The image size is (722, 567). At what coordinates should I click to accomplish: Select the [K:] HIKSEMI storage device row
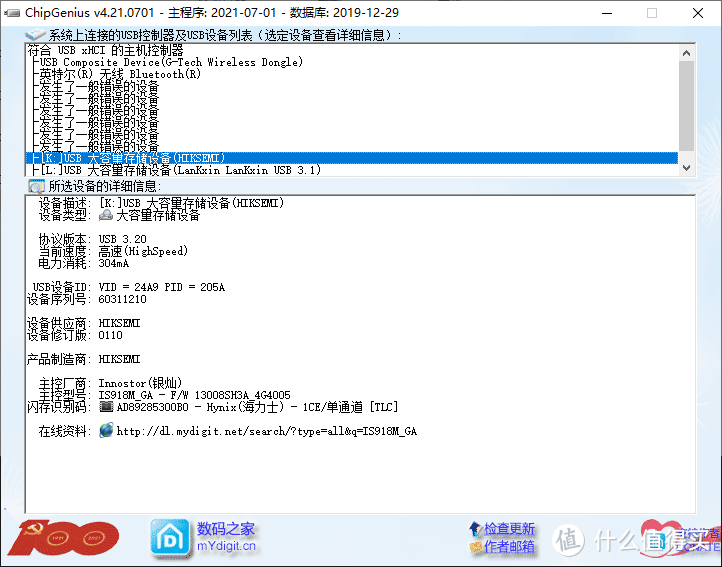tap(352, 158)
